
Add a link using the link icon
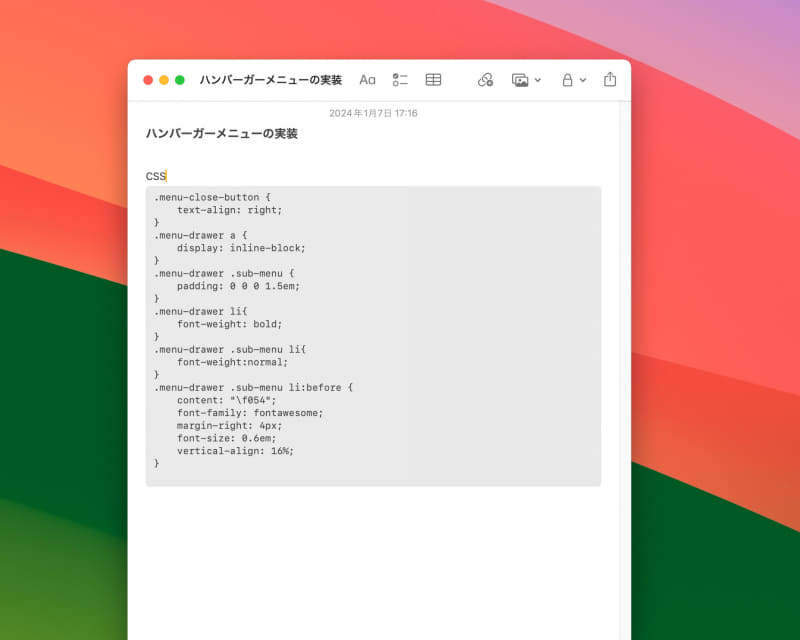tap(485, 79)
